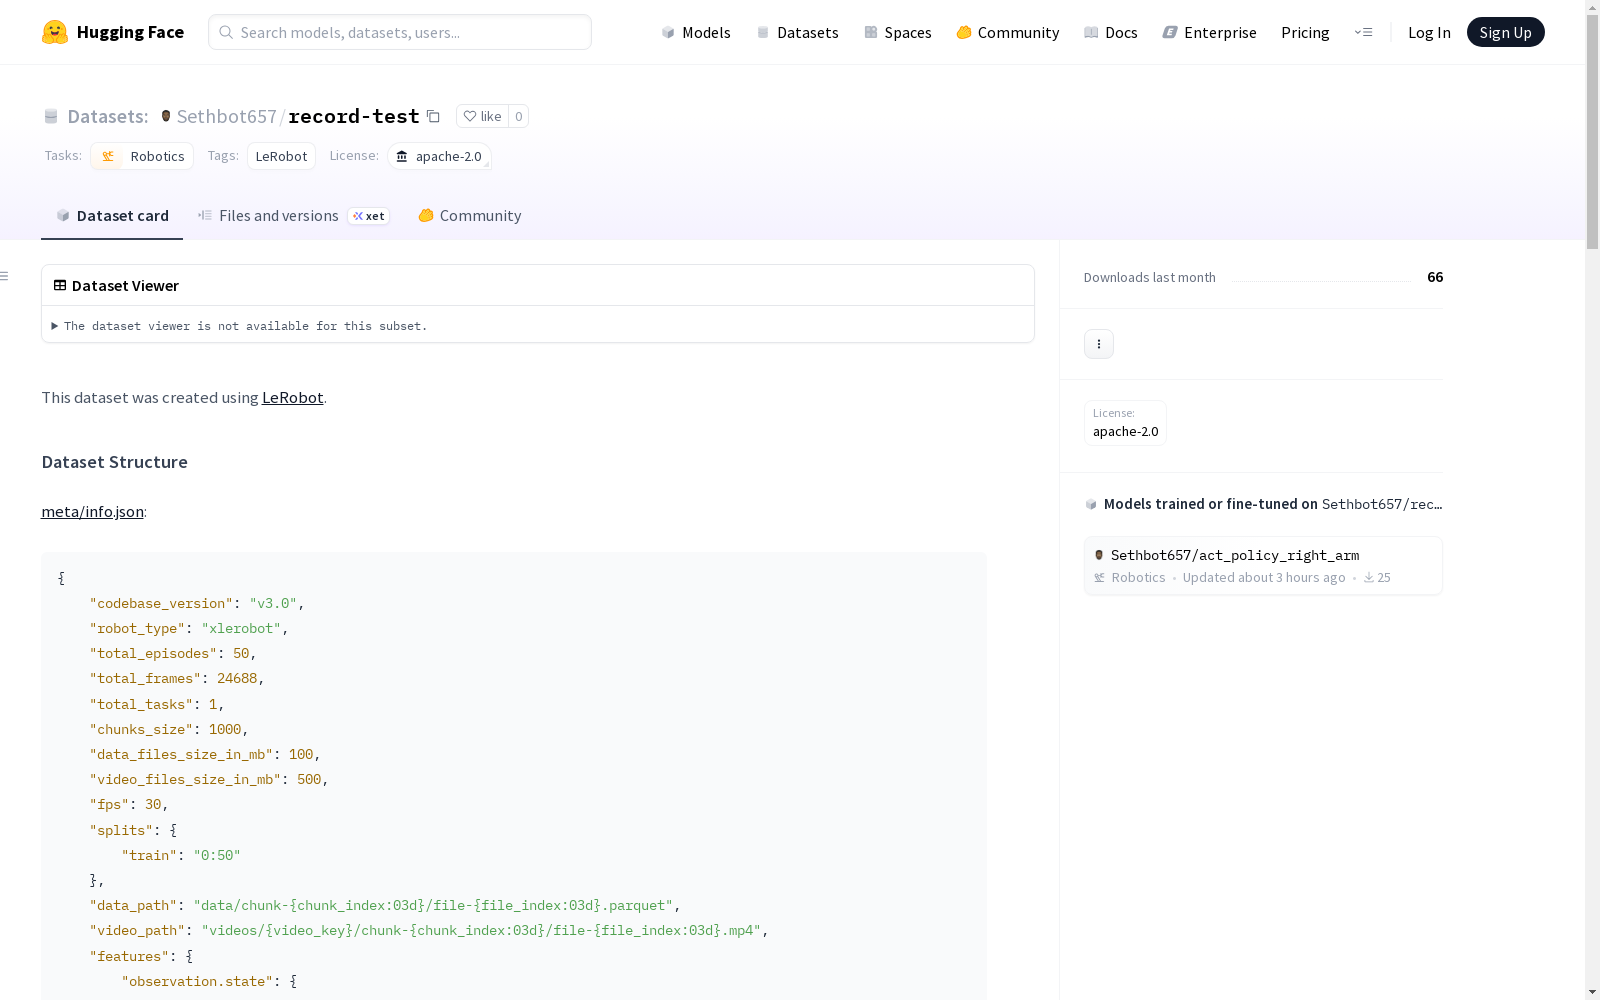Click the "chunks_size" value 1000
The height and width of the screenshot is (1000, 1600).
225,729
